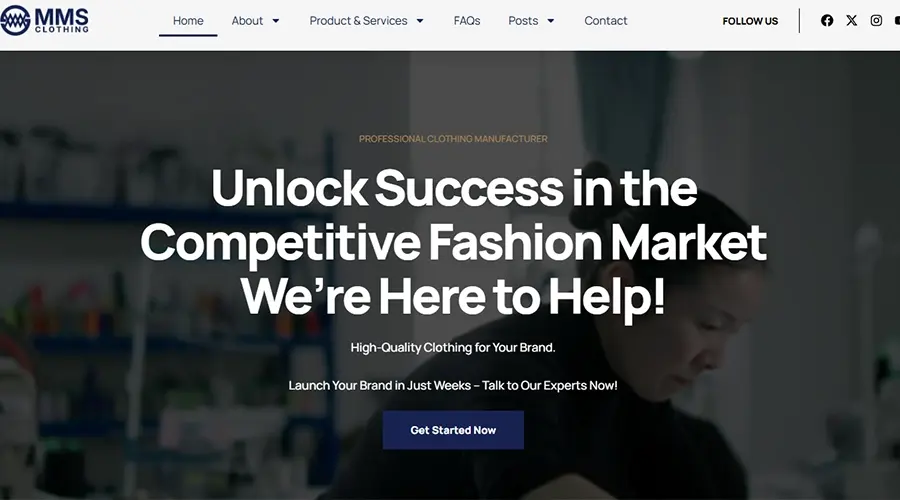Select the Posts menu label

tap(523, 21)
